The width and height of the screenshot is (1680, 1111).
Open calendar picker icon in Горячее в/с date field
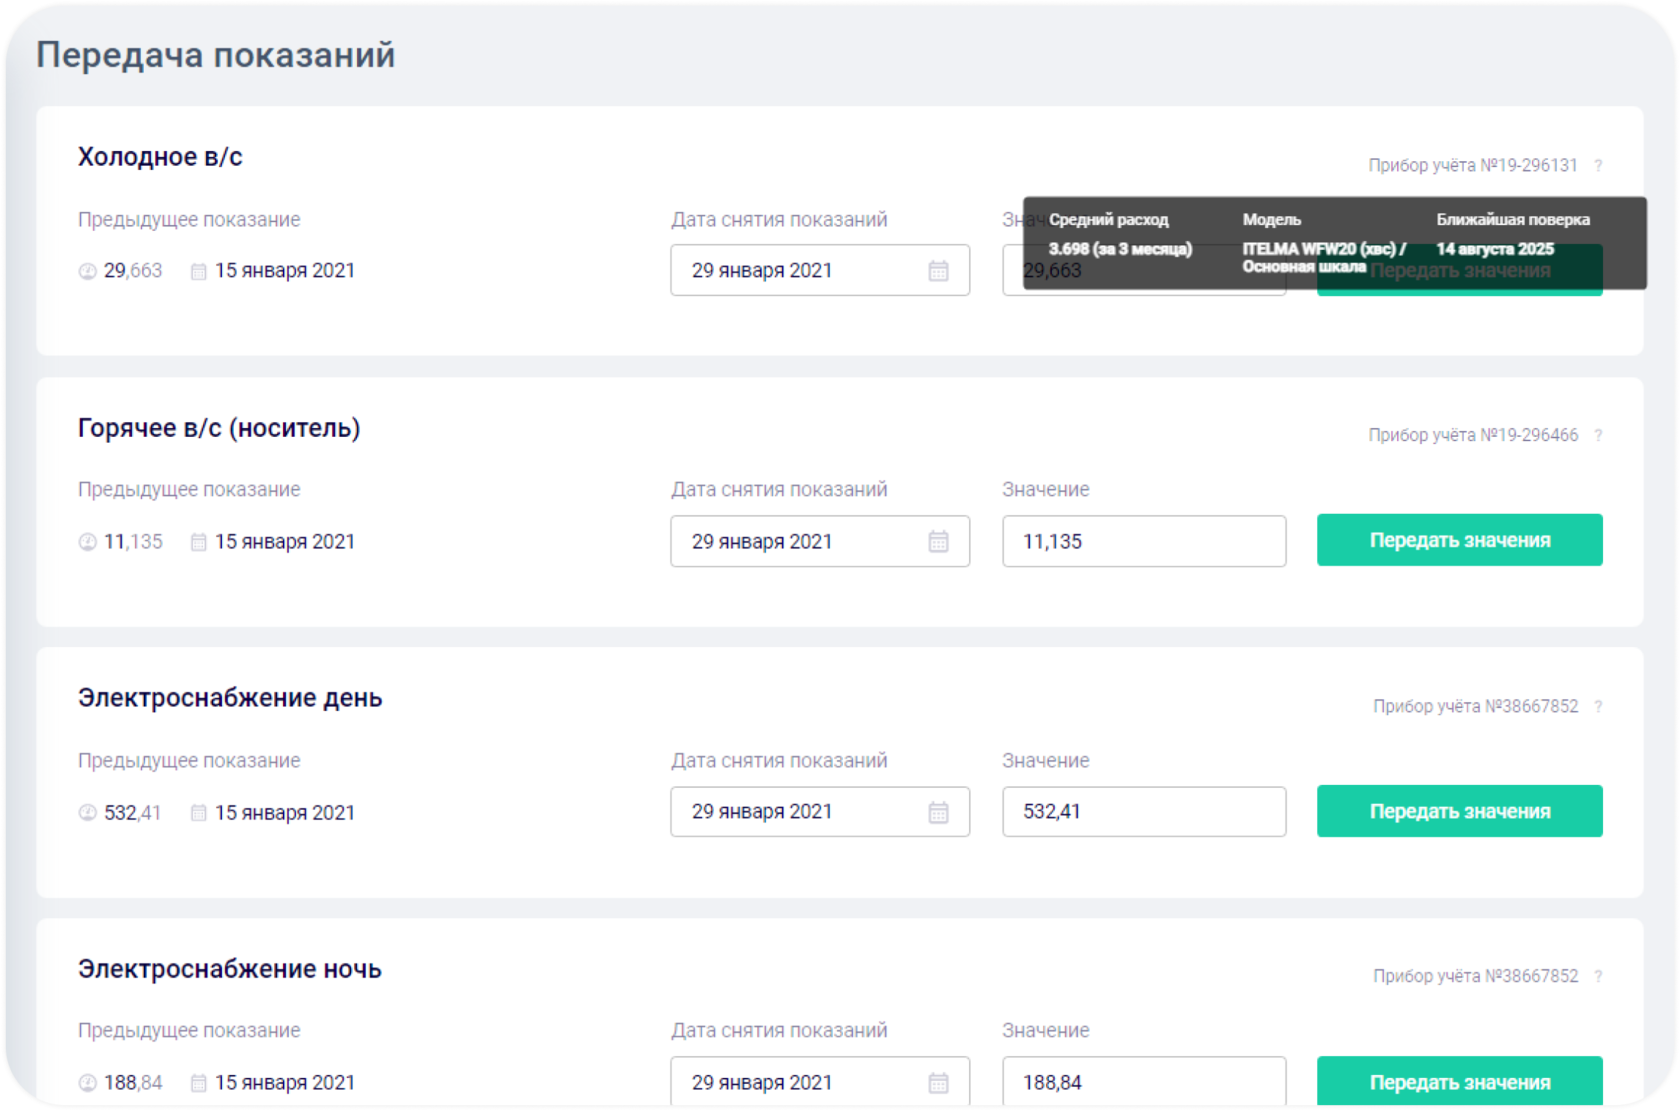[x=938, y=542]
